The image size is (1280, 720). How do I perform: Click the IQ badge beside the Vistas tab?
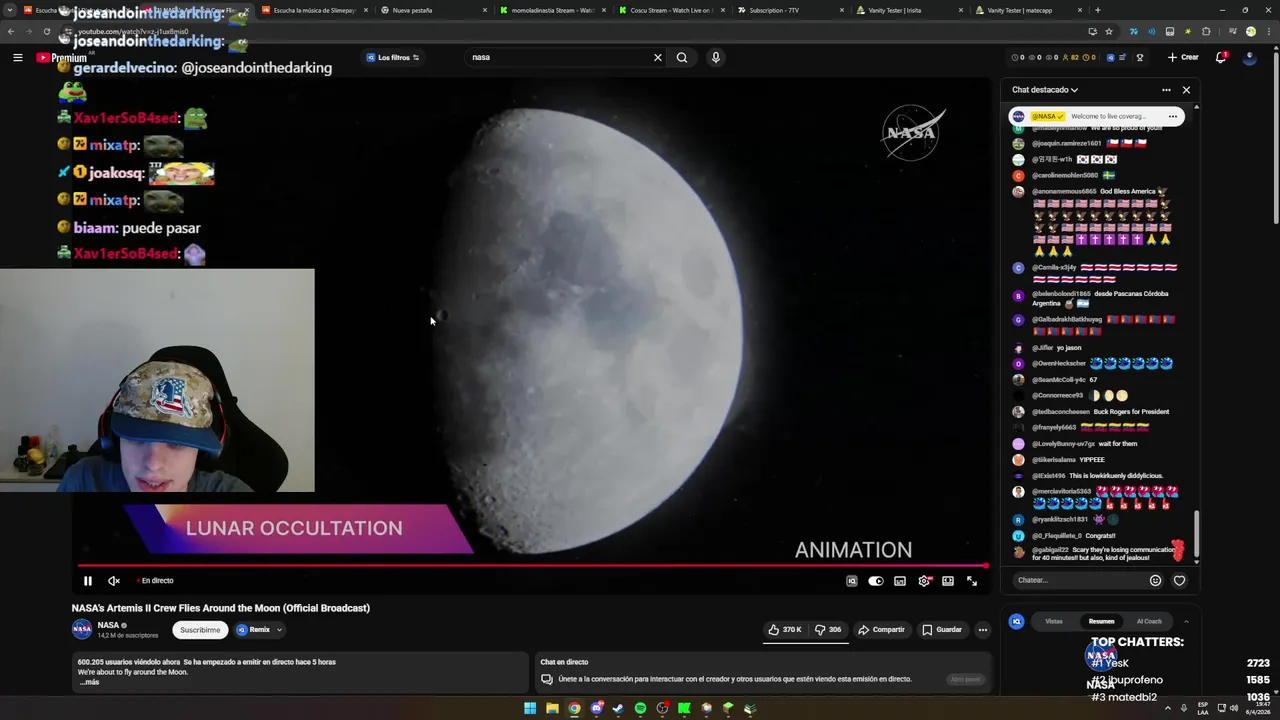[x=1016, y=621]
